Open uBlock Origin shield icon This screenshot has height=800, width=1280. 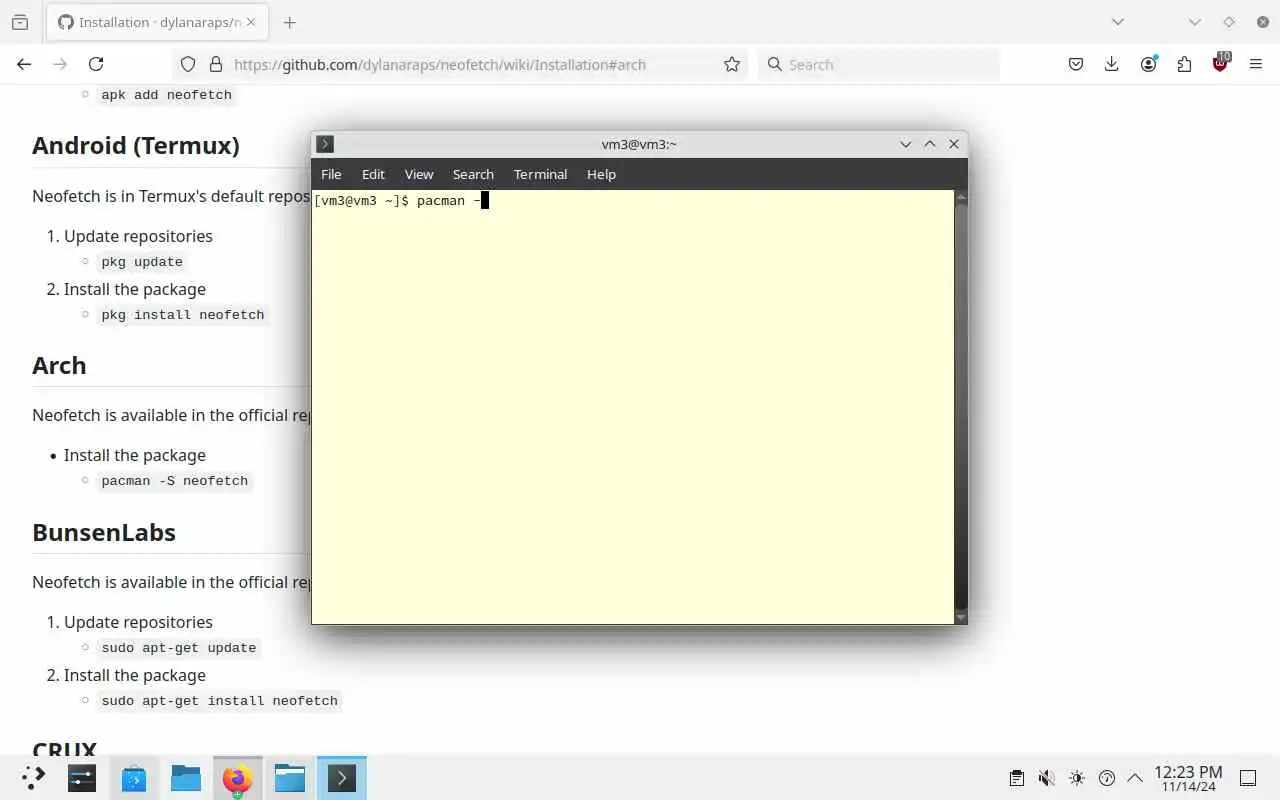click(x=1220, y=63)
